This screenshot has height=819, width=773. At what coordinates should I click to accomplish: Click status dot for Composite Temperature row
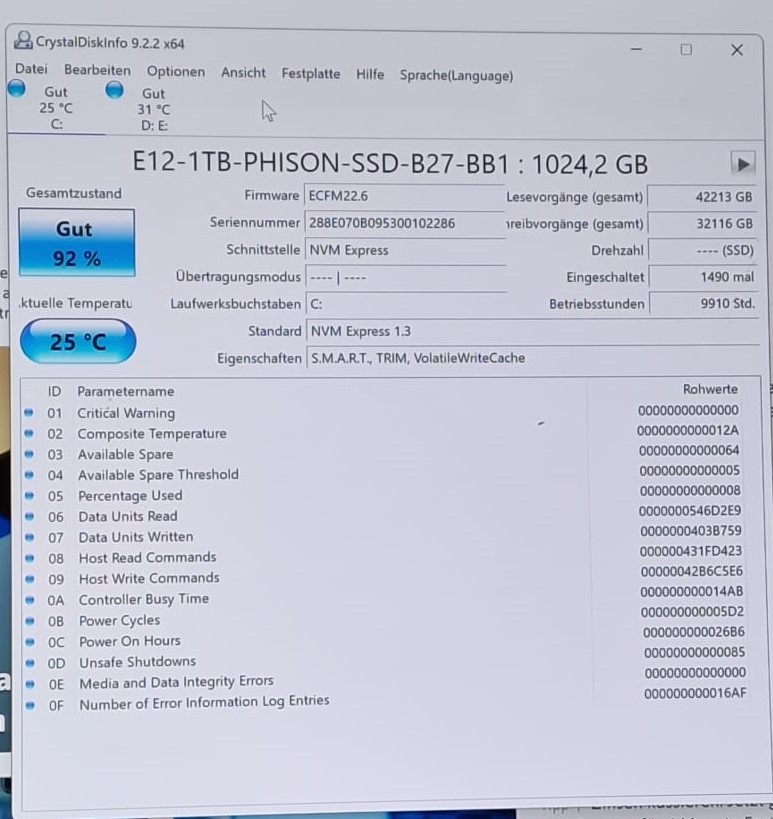point(29,434)
